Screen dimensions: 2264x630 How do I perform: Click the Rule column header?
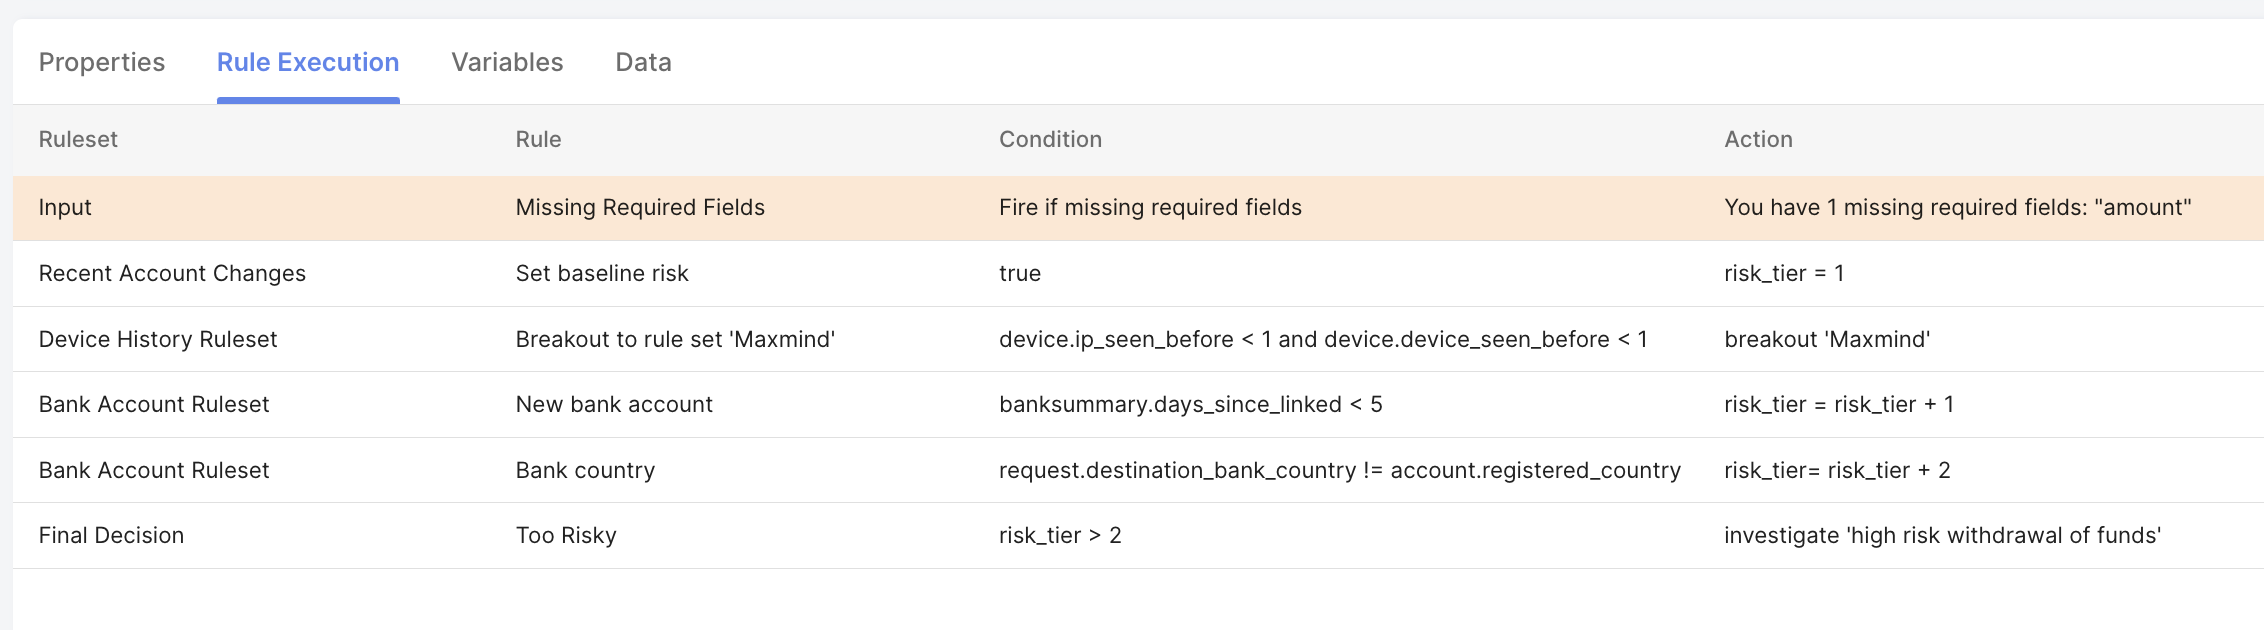[538, 139]
